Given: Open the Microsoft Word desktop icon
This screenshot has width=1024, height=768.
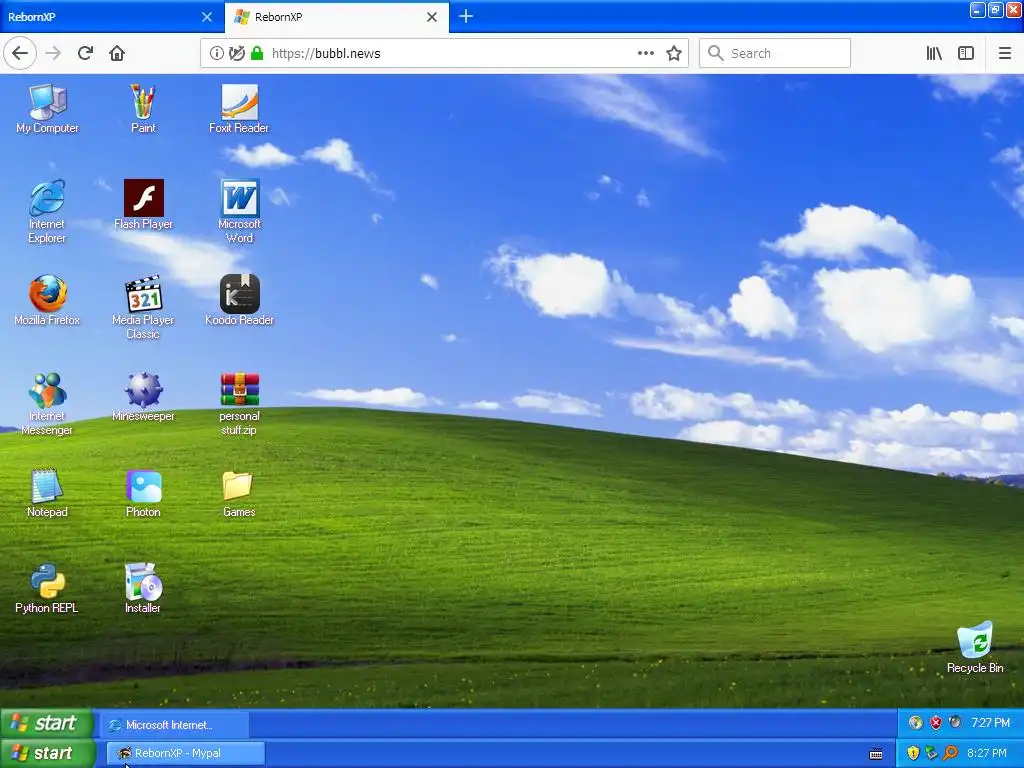Looking at the screenshot, I should (239, 212).
